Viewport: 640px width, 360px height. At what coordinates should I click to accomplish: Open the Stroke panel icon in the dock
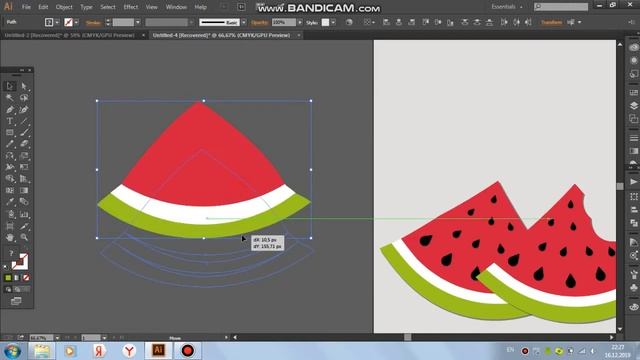click(633, 138)
